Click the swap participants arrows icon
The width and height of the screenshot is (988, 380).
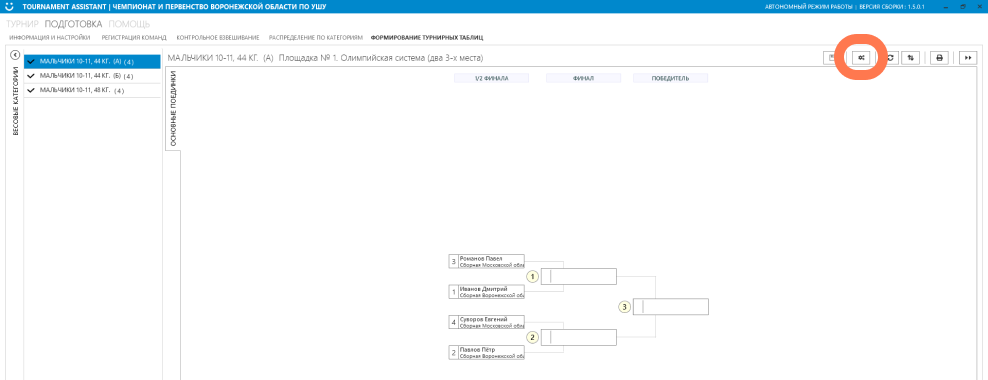click(x=910, y=57)
